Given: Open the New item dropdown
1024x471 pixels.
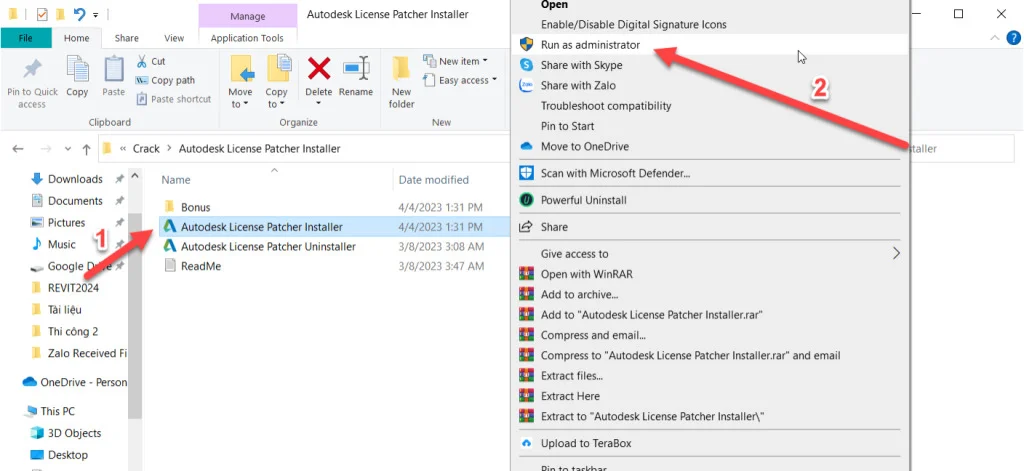Looking at the screenshot, I should [456, 61].
